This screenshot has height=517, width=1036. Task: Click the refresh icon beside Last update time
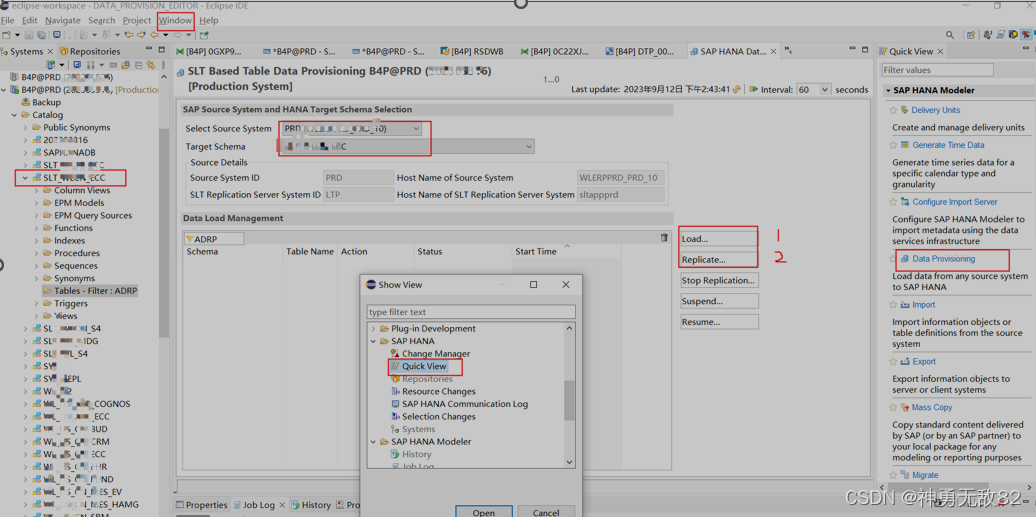pos(736,89)
